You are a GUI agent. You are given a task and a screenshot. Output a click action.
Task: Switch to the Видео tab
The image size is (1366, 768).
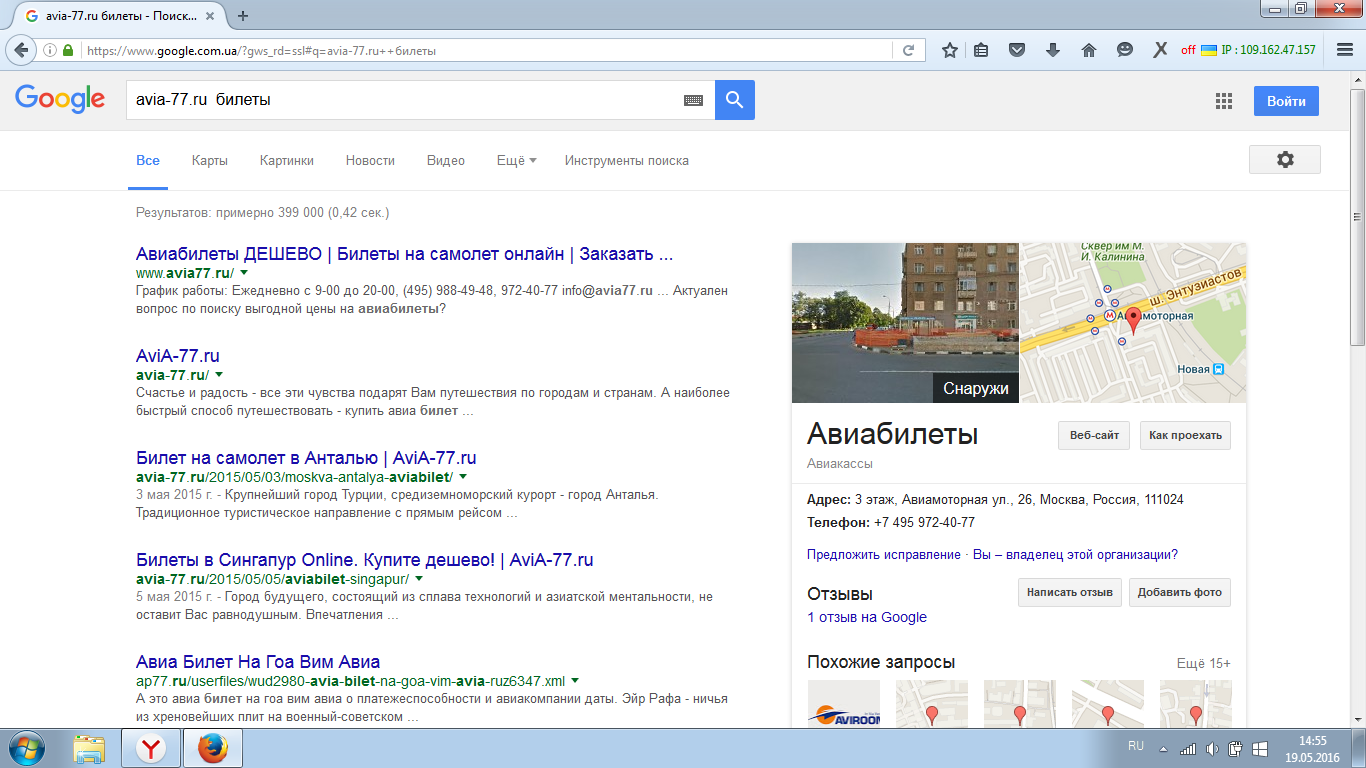(x=446, y=160)
